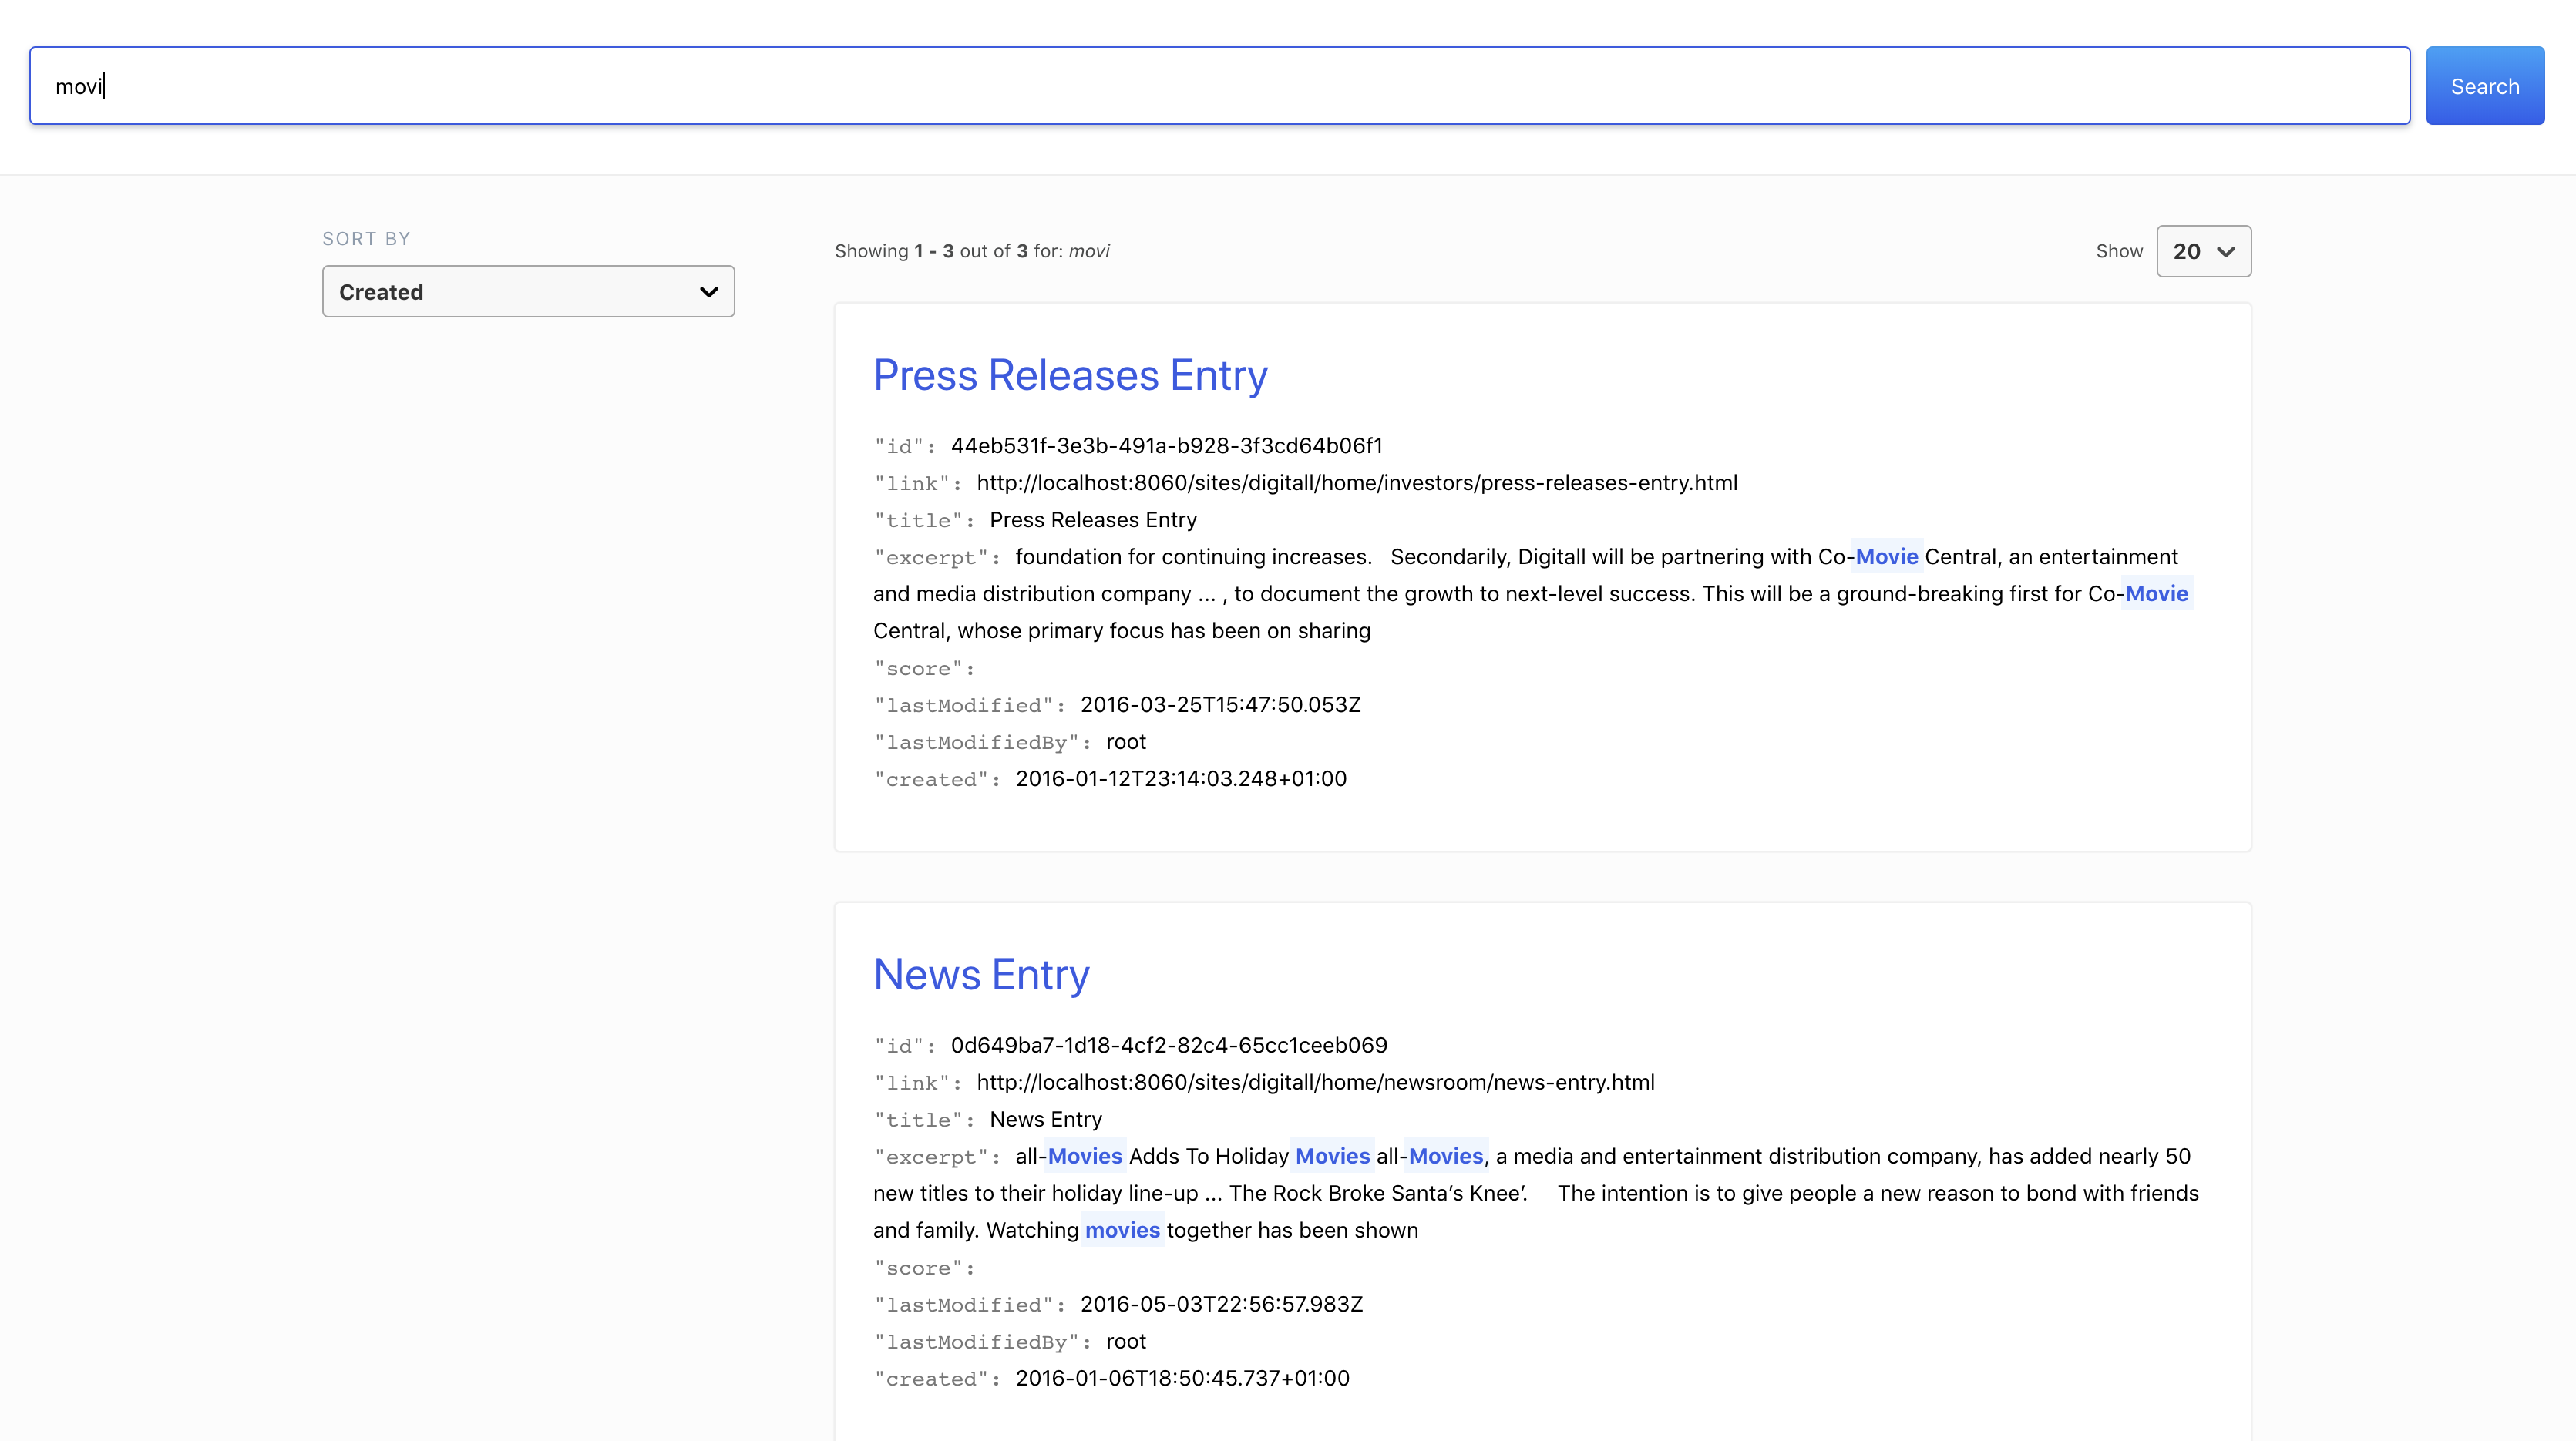Click first highlighted 'Movies' in News Entry excerpt

click(1084, 1156)
